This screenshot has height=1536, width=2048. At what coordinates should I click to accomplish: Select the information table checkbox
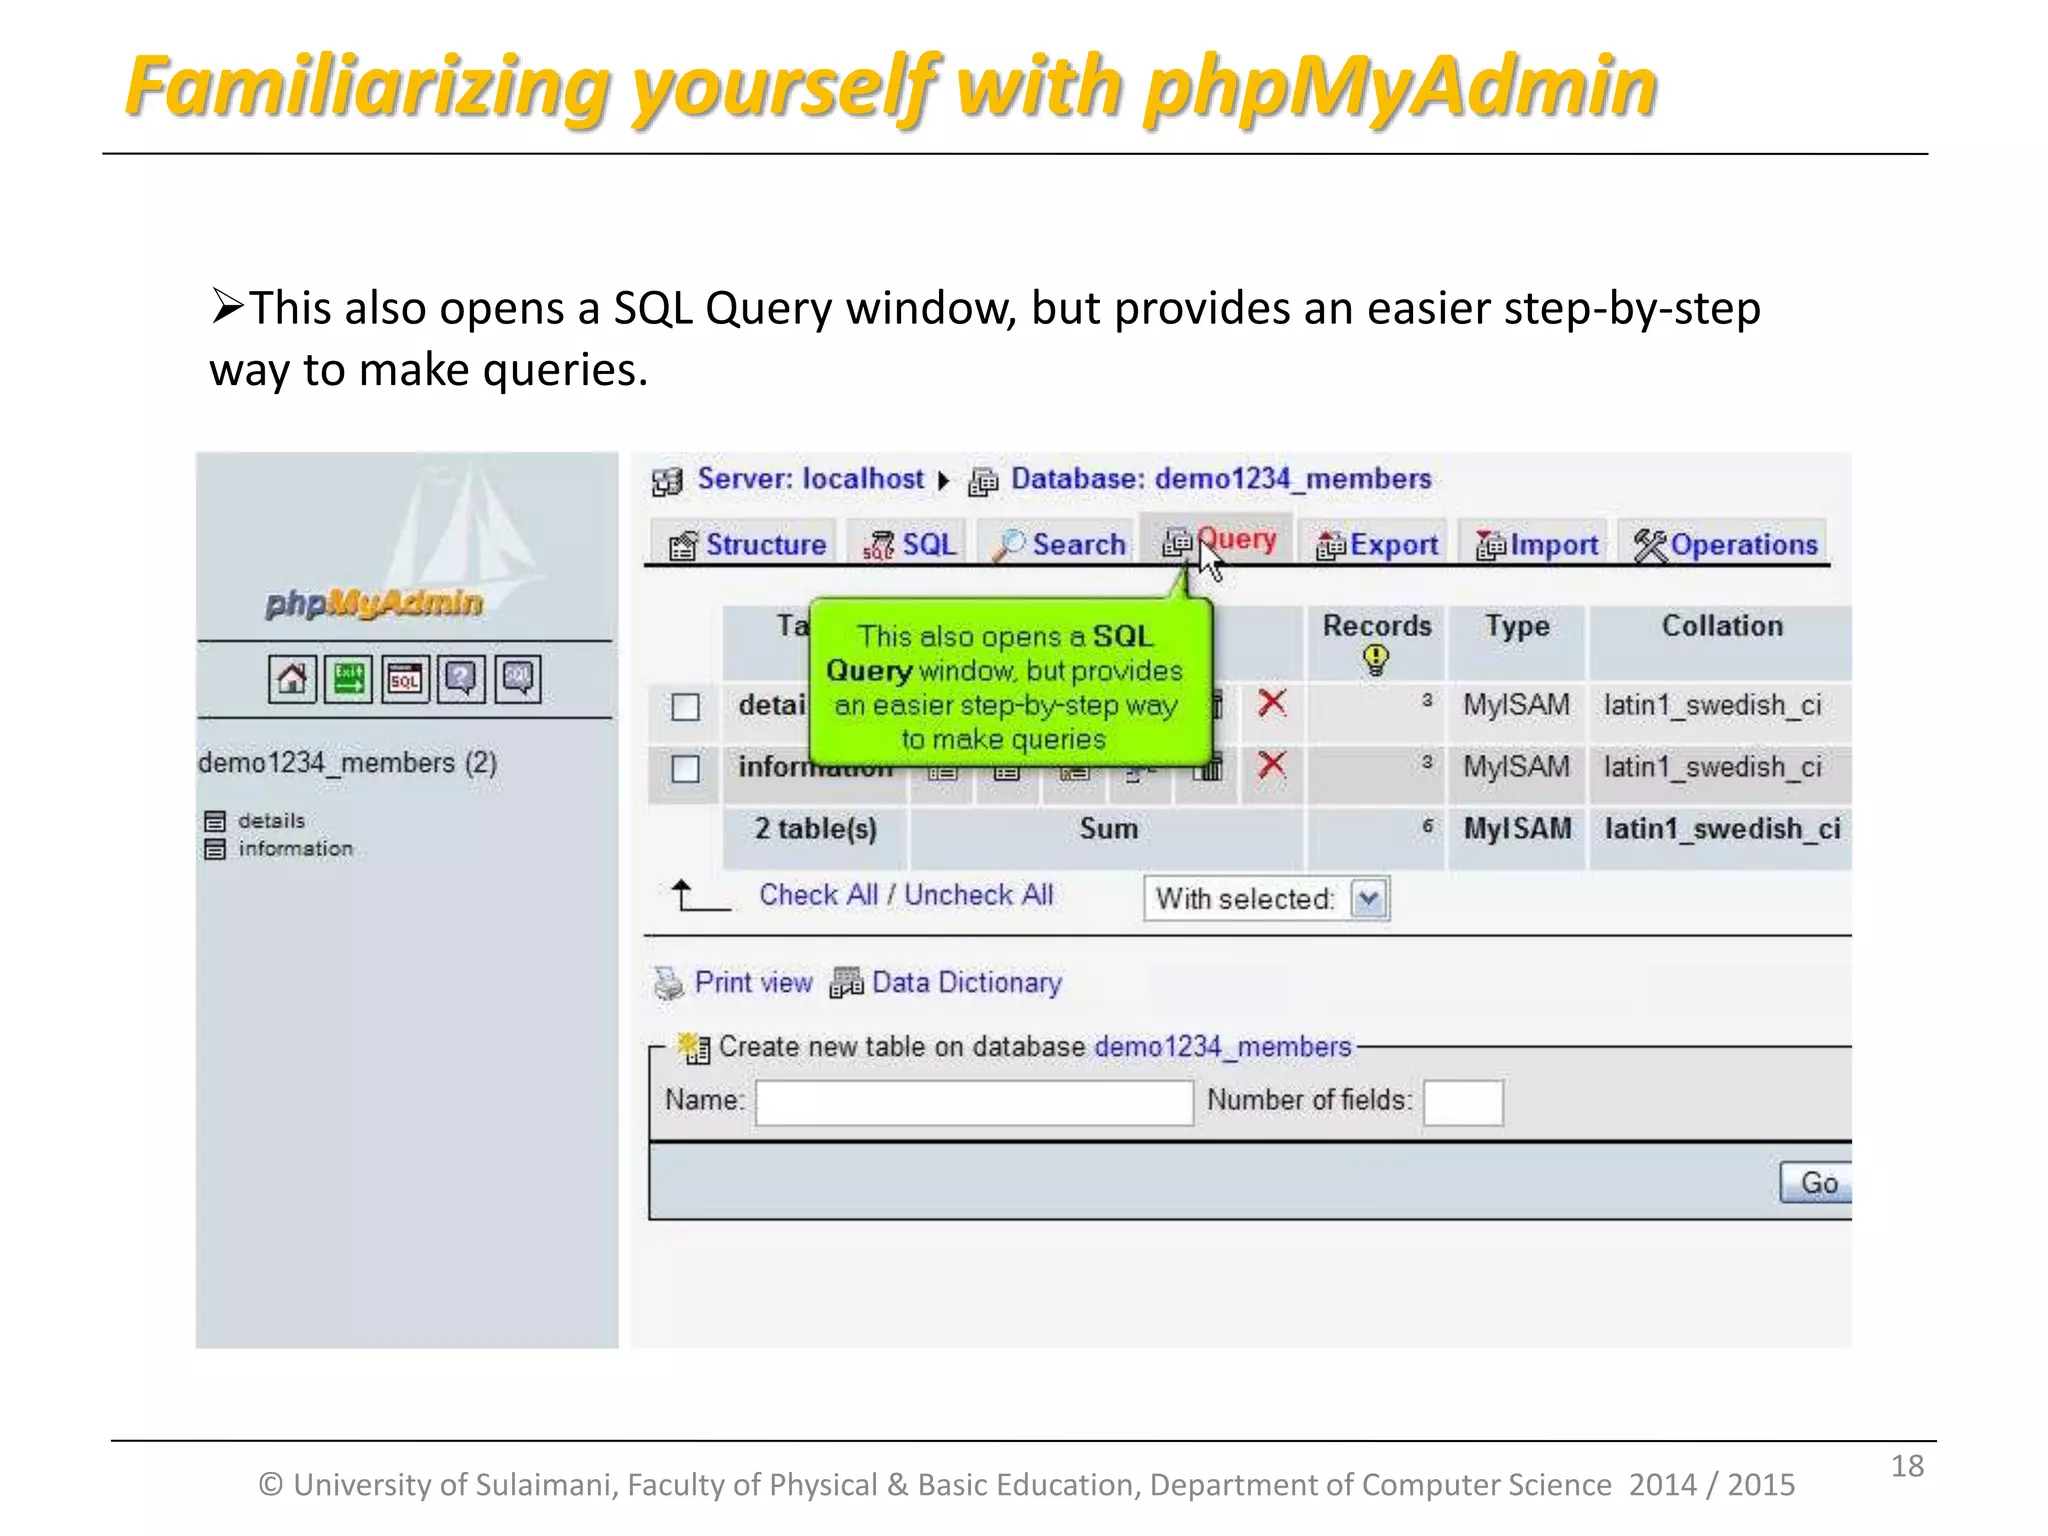click(x=685, y=769)
